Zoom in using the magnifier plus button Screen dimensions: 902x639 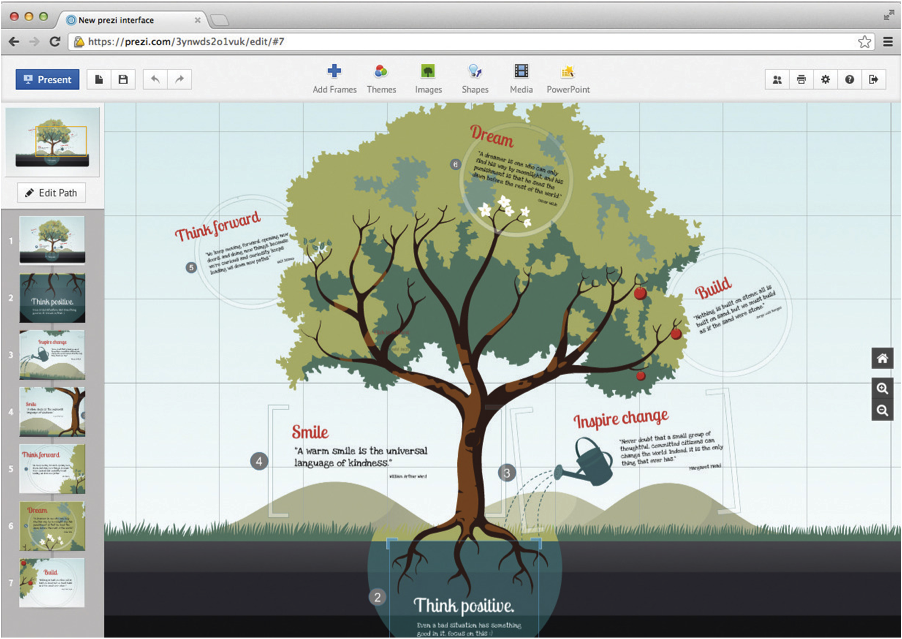[881, 388]
